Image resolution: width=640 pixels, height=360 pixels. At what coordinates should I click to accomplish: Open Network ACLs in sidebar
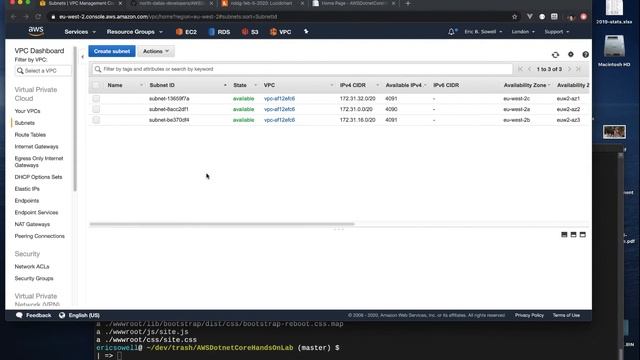coord(32,267)
